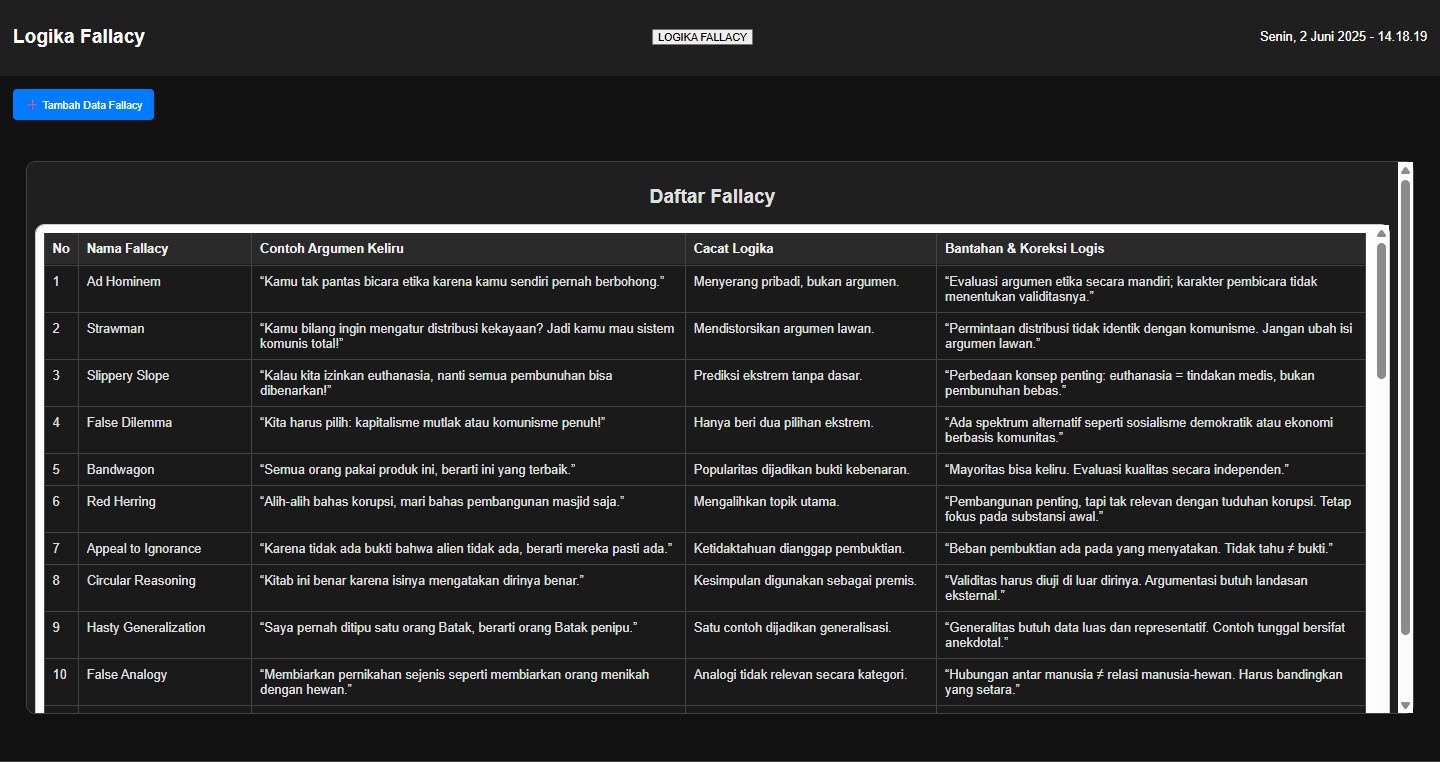Viewport: 1440px width, 762px height.
Task: Click the date and time display
Action: [1343, 37]
